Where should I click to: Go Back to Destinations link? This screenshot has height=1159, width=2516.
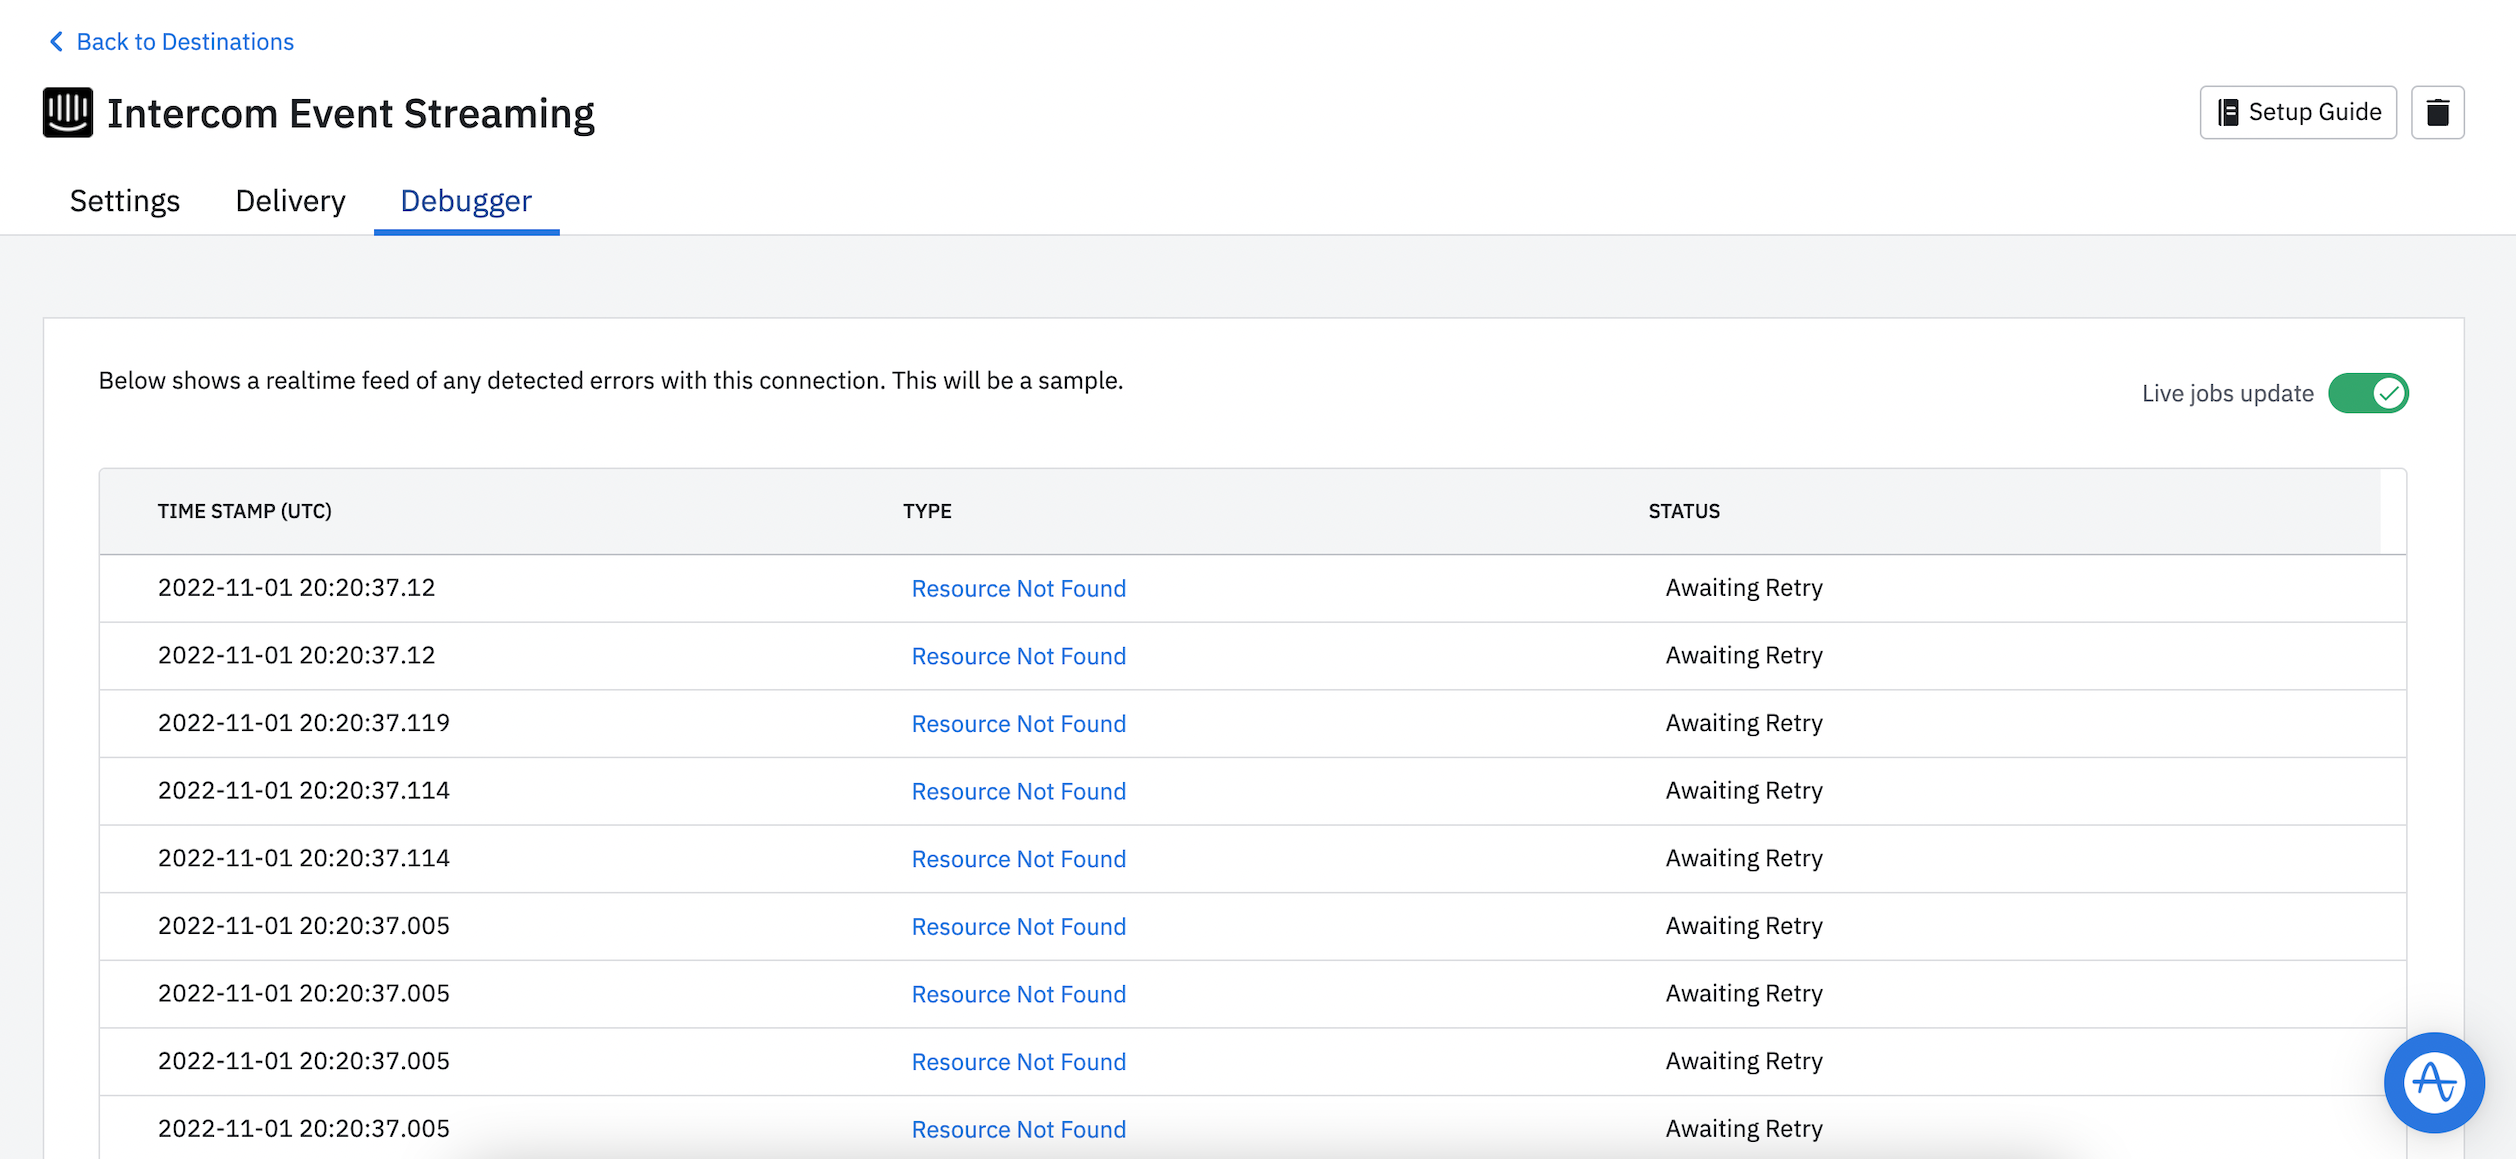point(185,42)
